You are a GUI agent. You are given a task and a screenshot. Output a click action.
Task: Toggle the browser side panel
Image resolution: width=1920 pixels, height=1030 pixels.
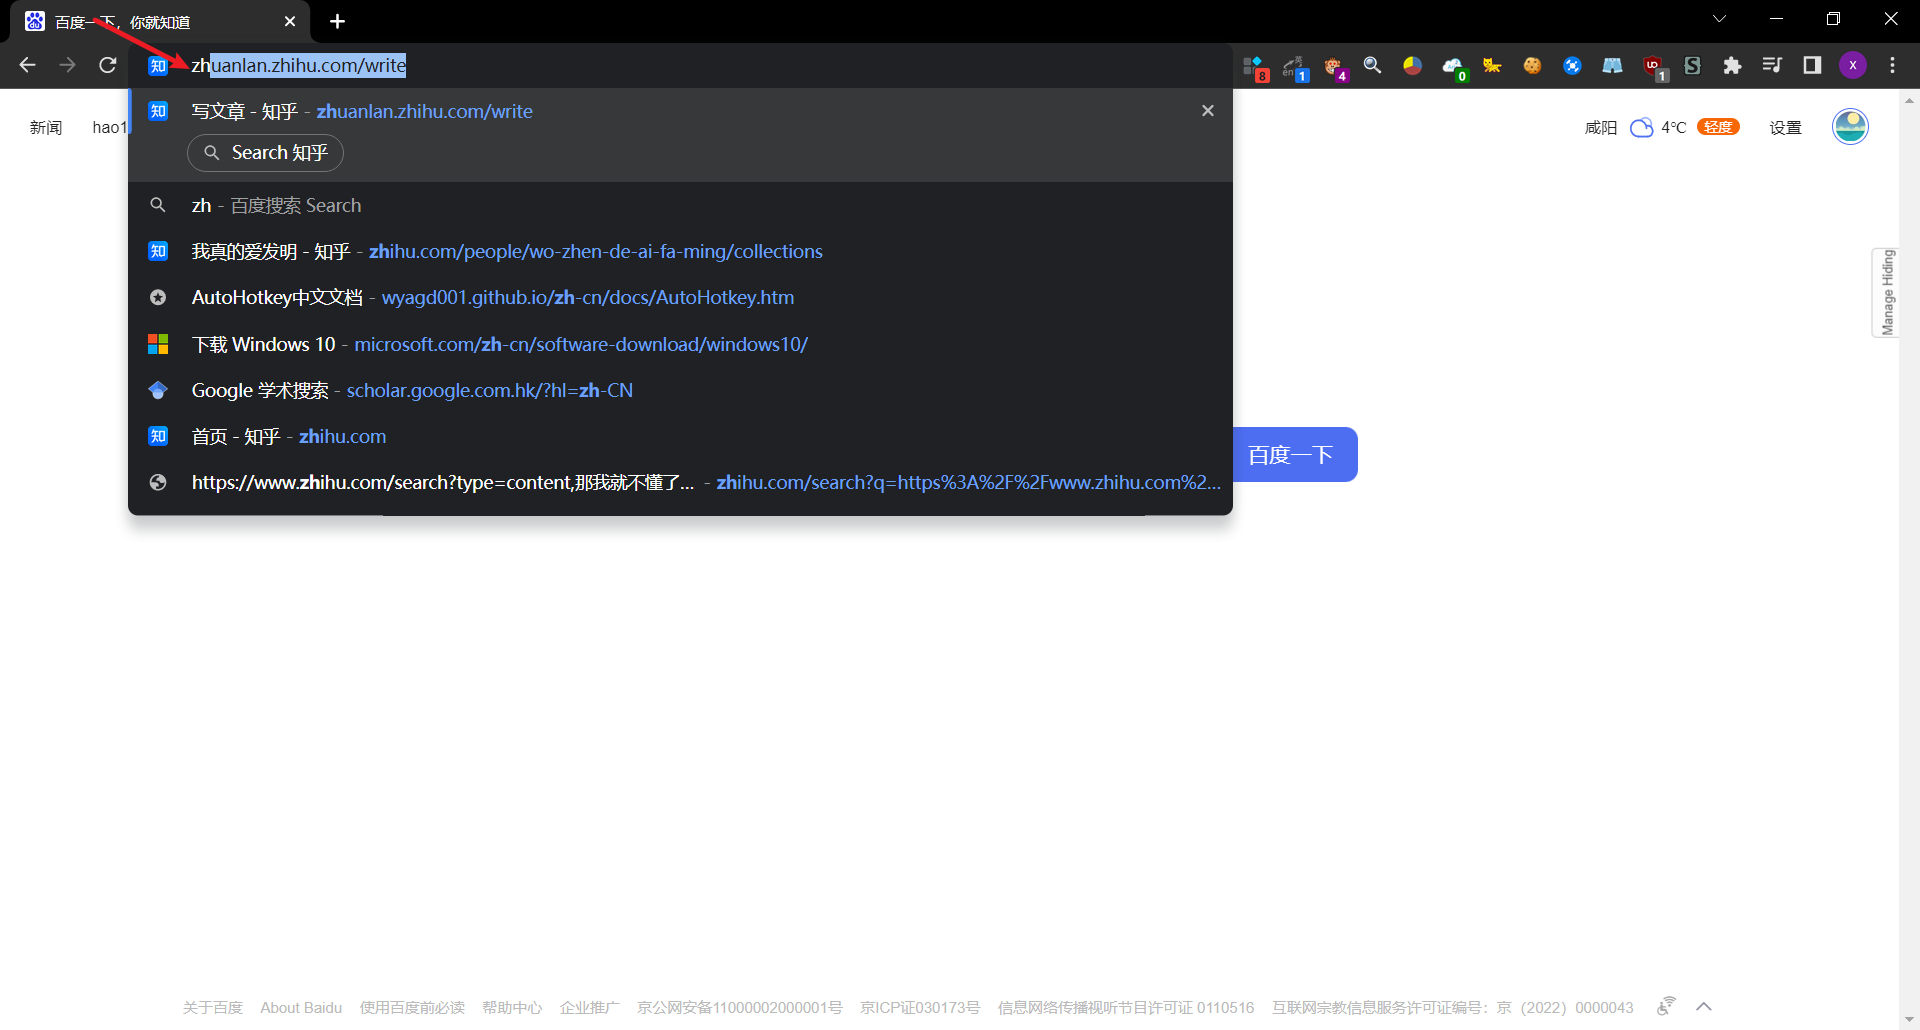(1812, 65)
